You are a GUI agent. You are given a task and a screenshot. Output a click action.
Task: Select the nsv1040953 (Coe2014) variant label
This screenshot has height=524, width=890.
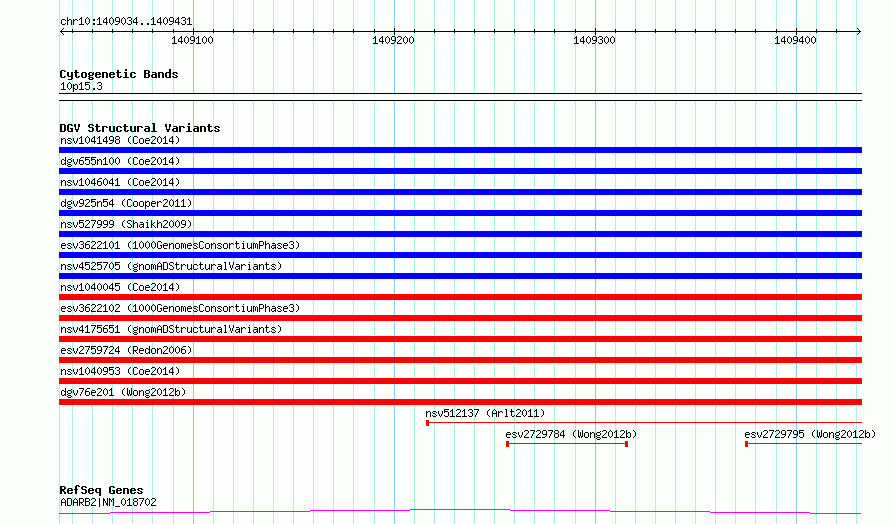(x=120, y=371)
